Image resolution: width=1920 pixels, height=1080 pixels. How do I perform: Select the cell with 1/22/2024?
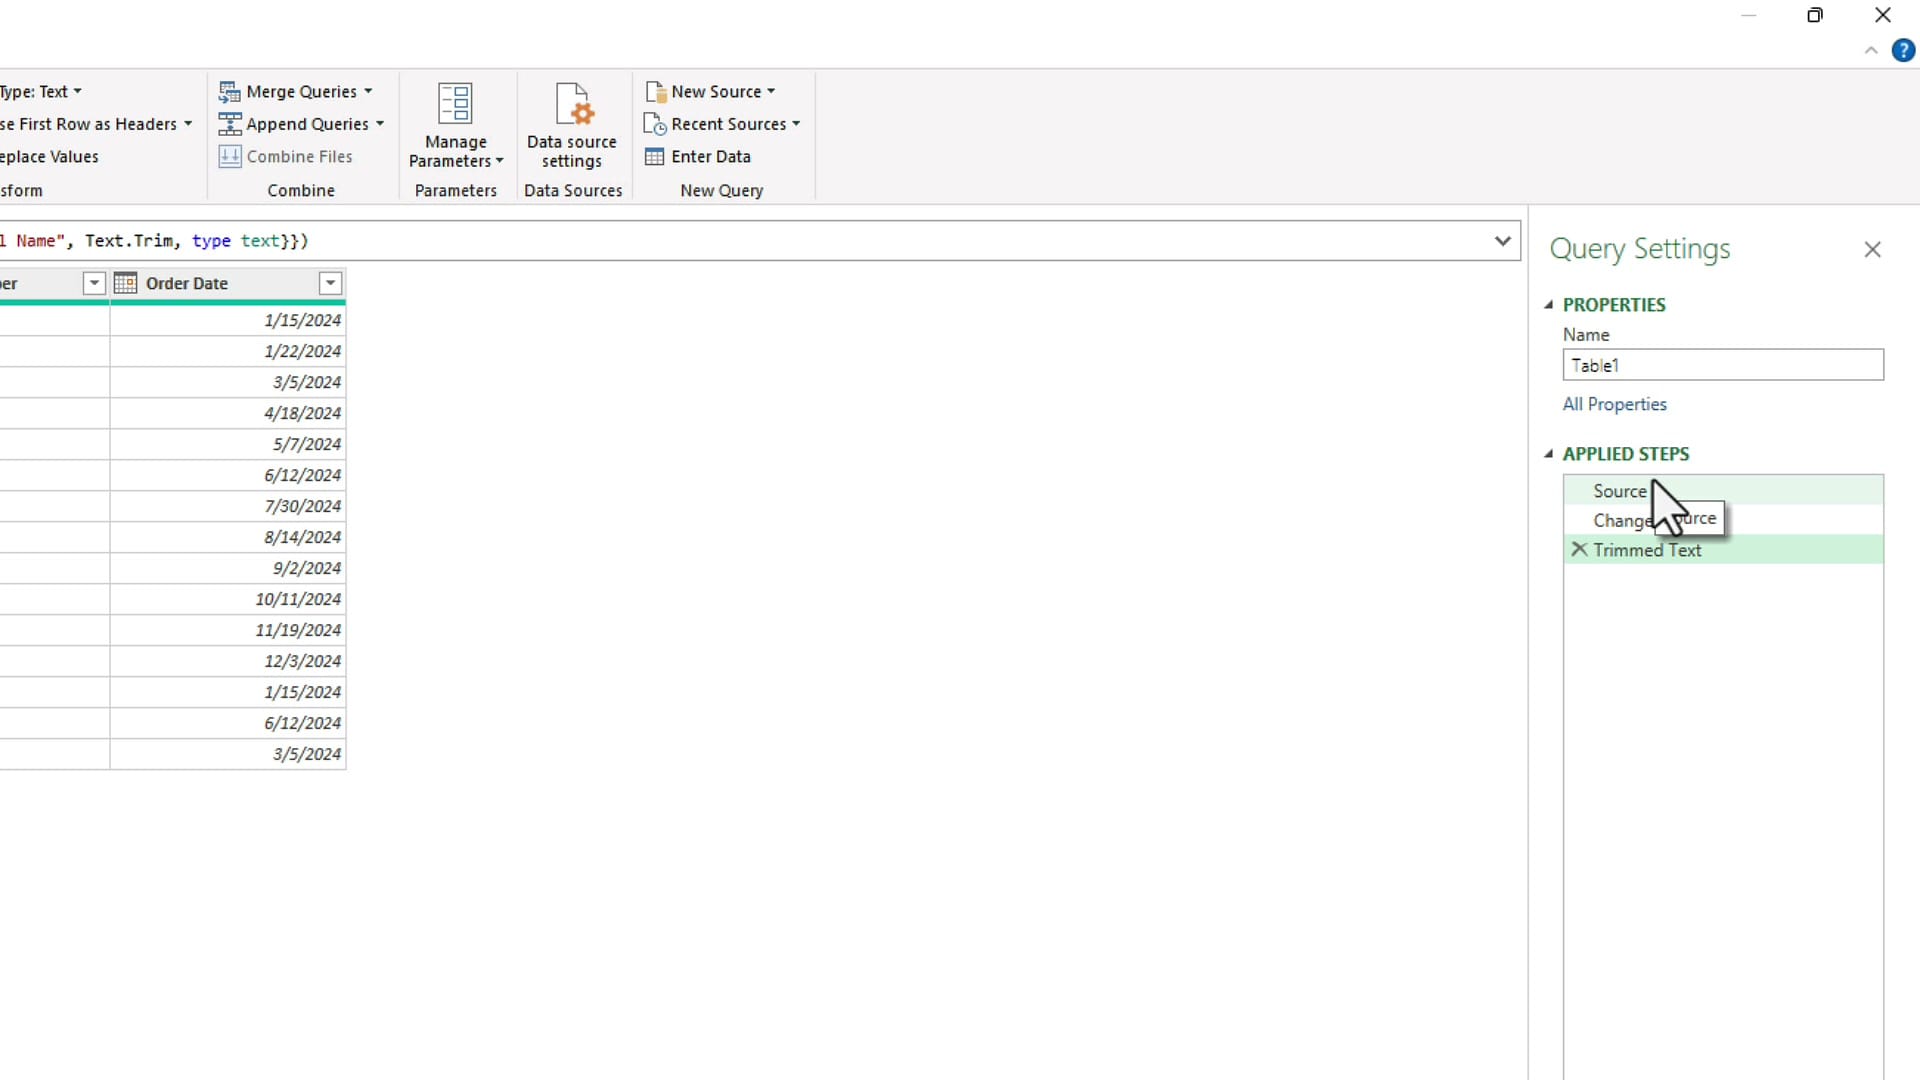tap(227, 351)
